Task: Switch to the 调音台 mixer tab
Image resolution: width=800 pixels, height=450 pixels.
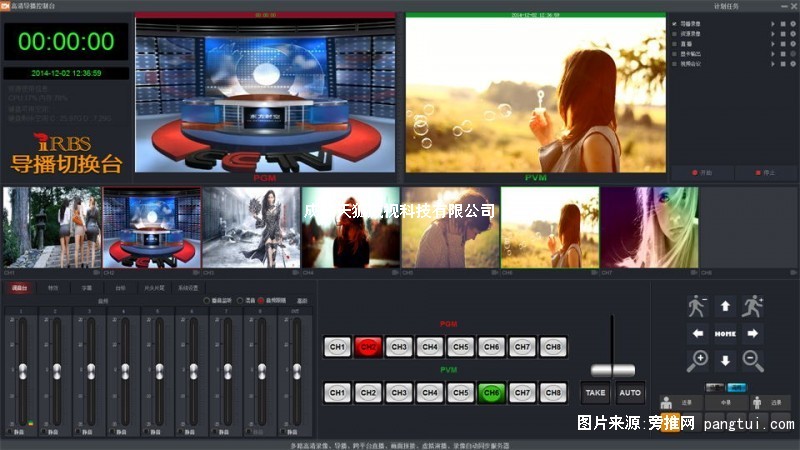Action: click(19, 288)
